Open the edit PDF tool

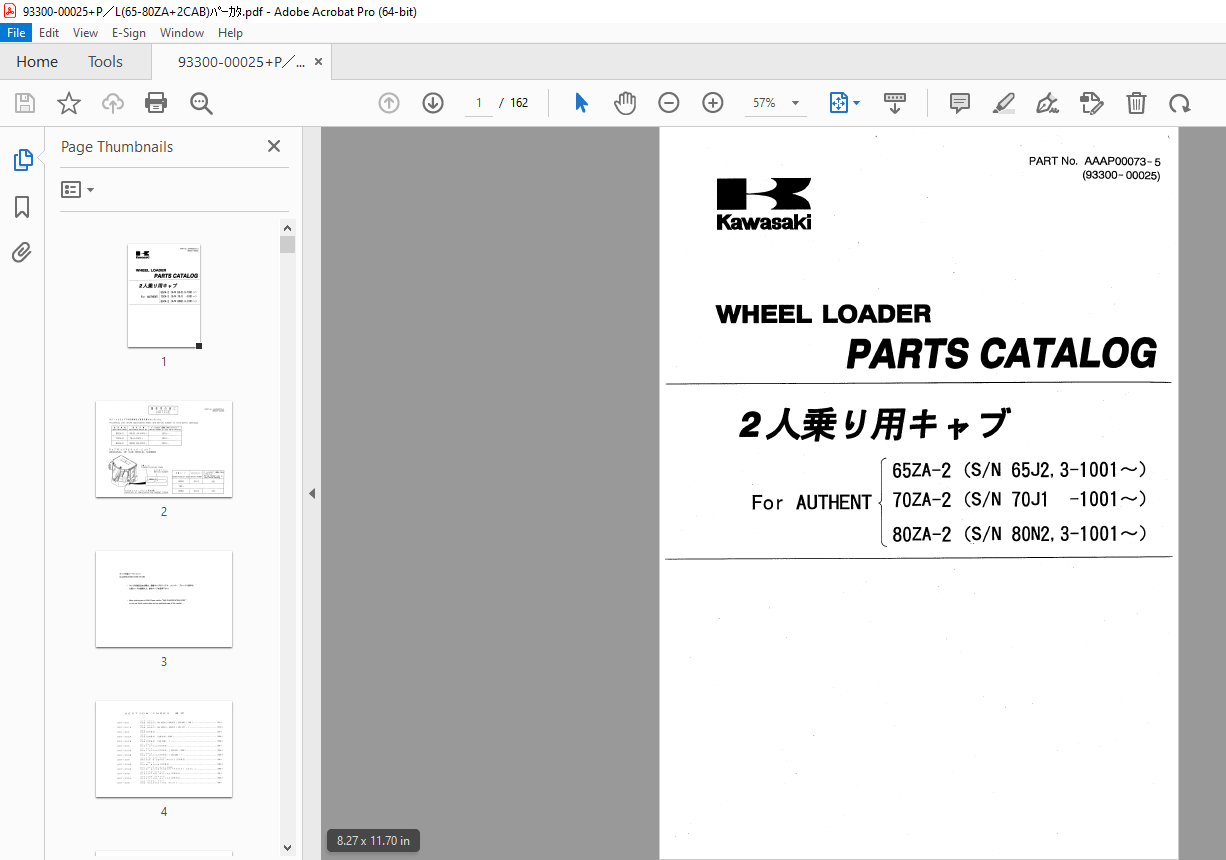pyautogui.click(x=1091, y=103)
